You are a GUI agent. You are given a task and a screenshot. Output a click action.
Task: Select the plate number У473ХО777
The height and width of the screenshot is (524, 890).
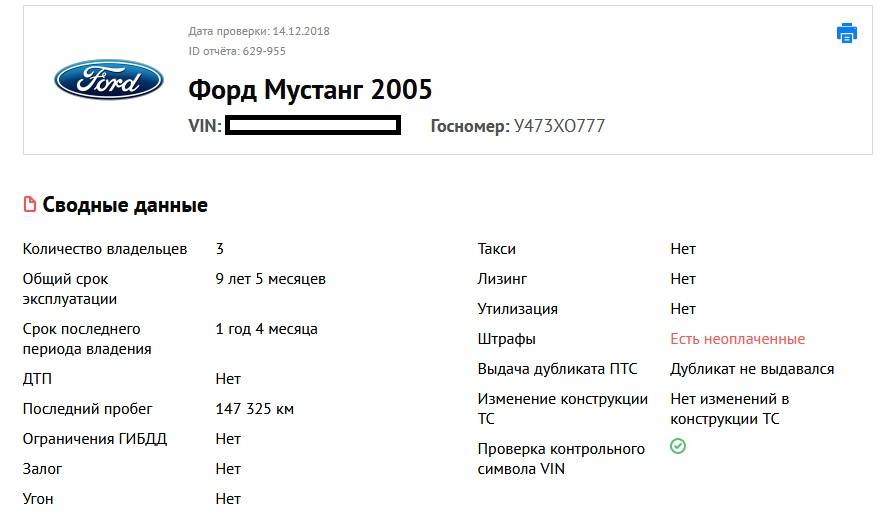click(x=559, y=126)
